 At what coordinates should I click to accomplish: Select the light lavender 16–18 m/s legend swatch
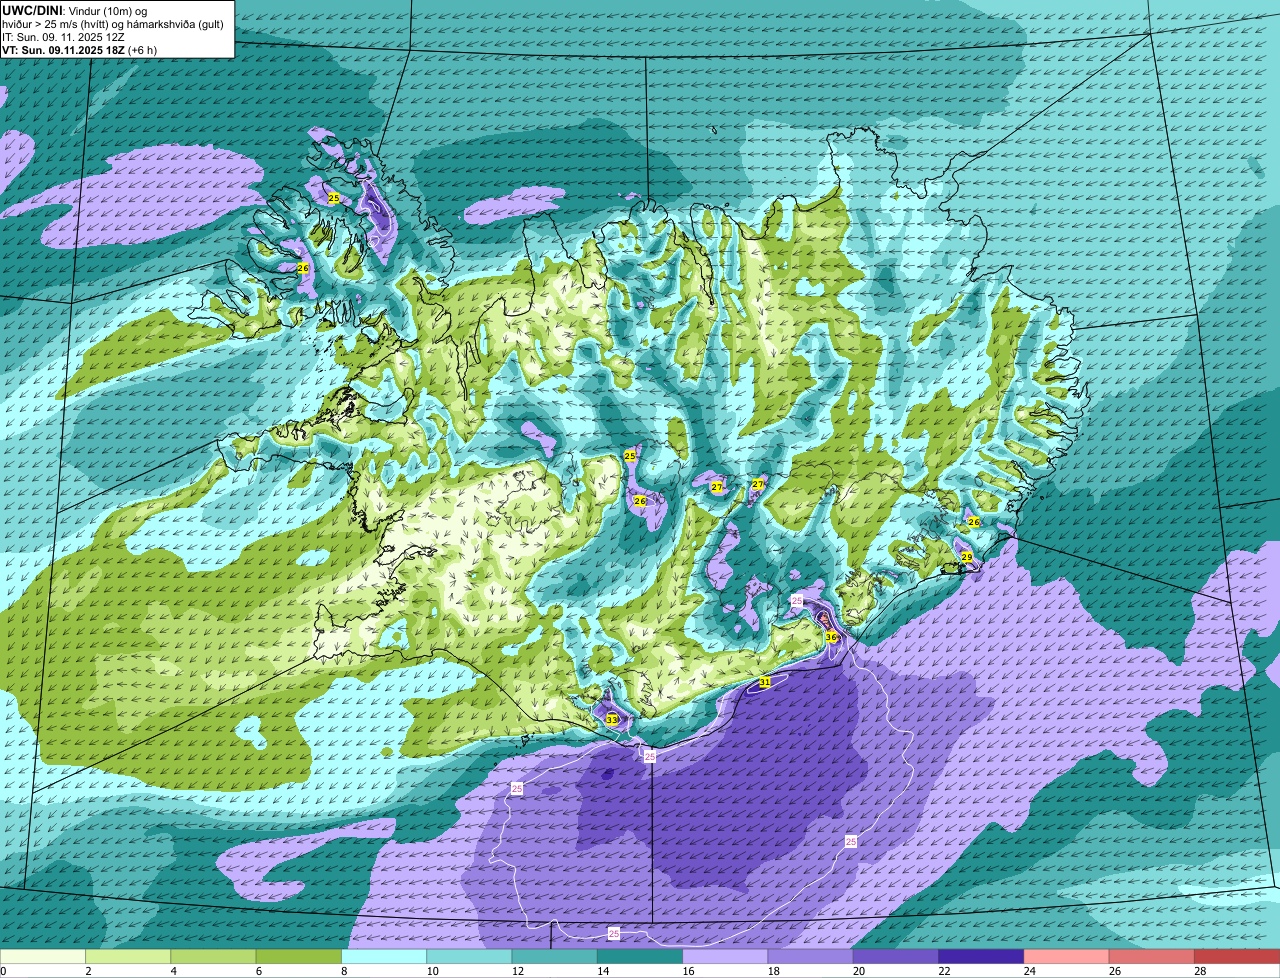coord(725,957)
